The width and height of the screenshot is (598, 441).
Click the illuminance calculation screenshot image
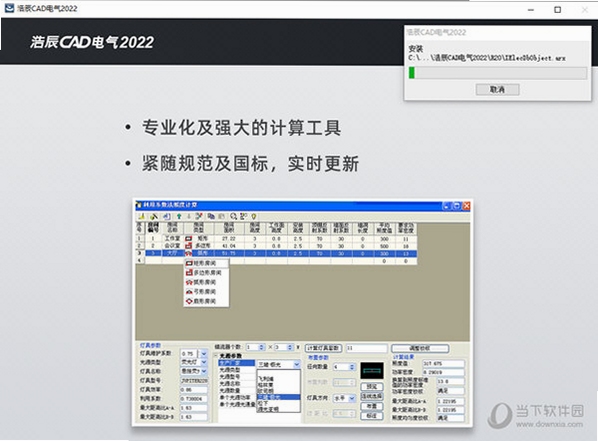302,312
